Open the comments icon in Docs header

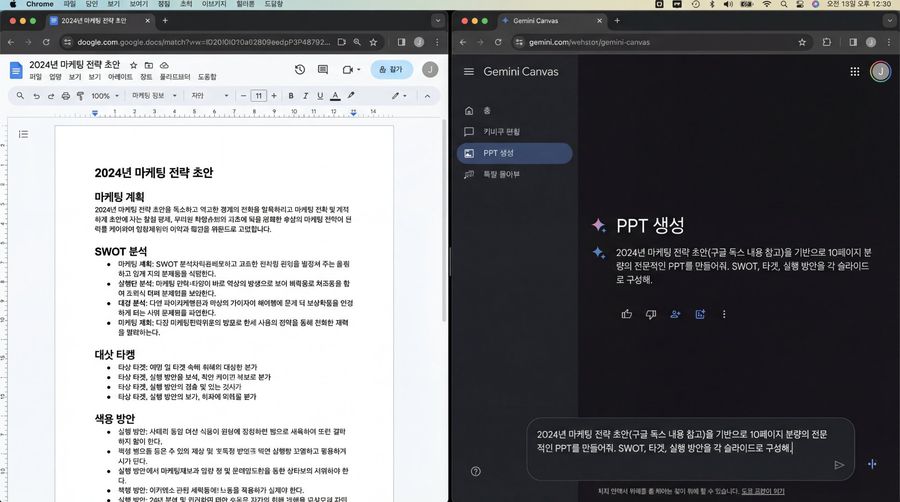324,69
